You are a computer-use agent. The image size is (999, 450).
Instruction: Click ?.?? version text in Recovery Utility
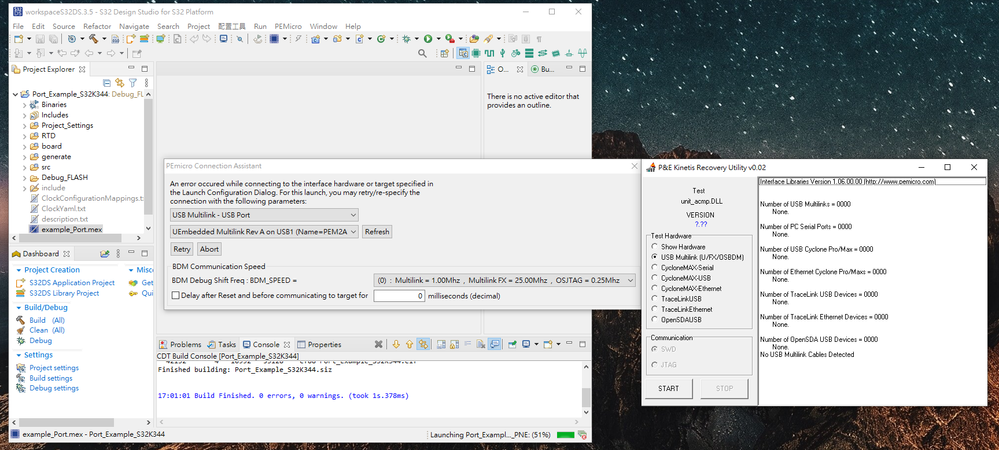tap(701, 224)
